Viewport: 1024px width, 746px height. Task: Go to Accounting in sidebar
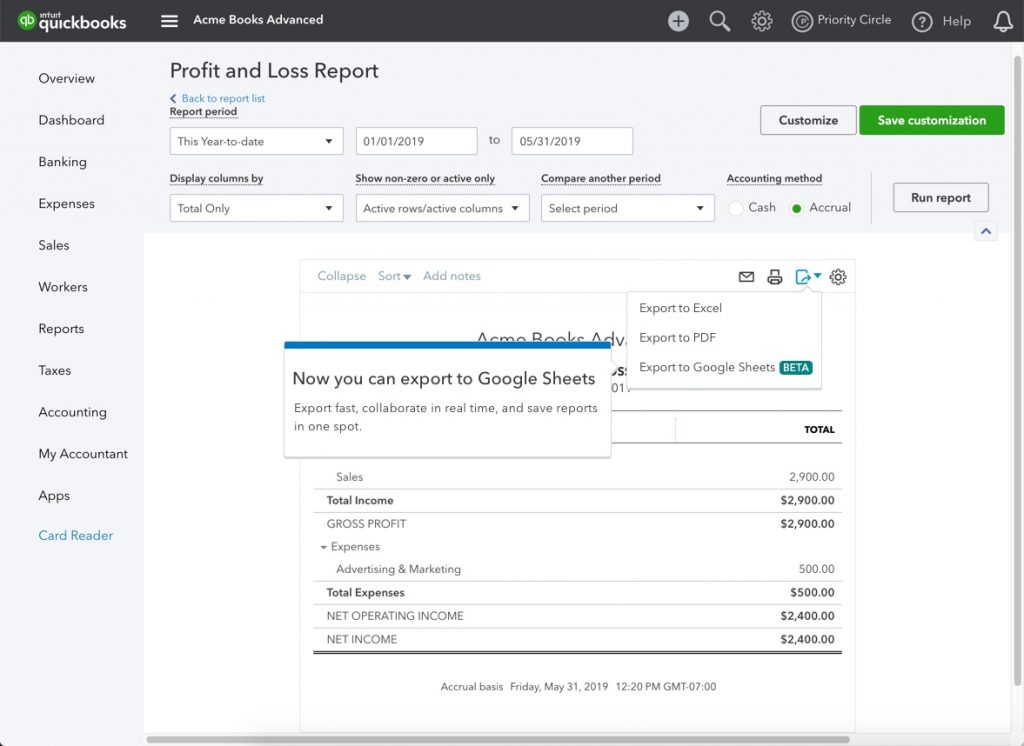click(x=72, y=412)
